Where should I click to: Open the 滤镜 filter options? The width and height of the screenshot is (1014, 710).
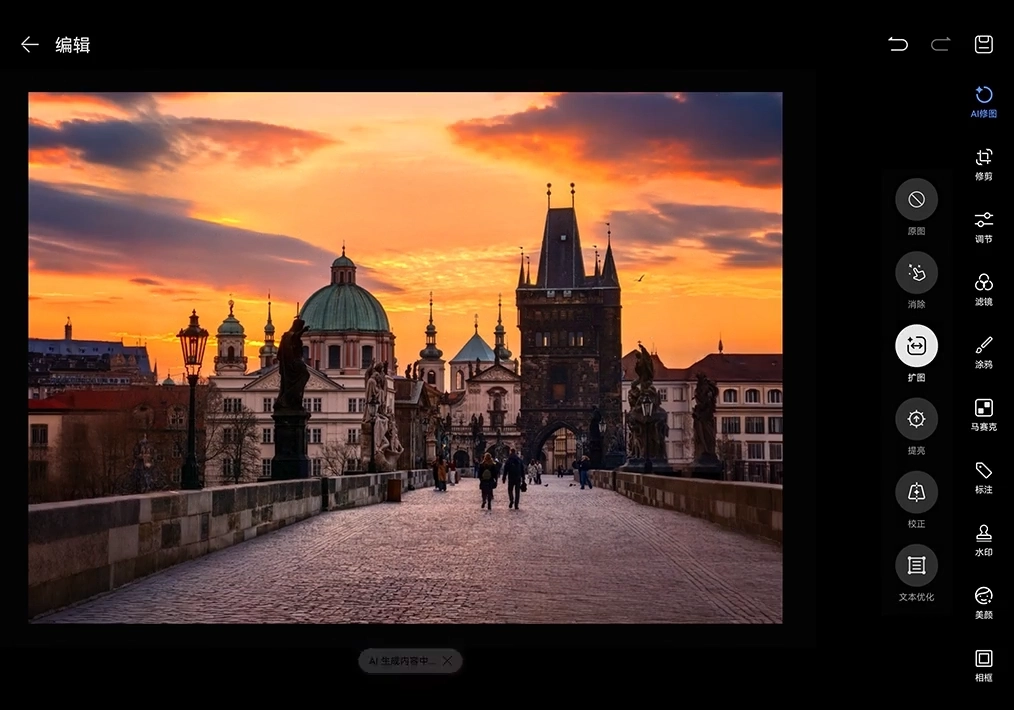click(x=984, y=288)
